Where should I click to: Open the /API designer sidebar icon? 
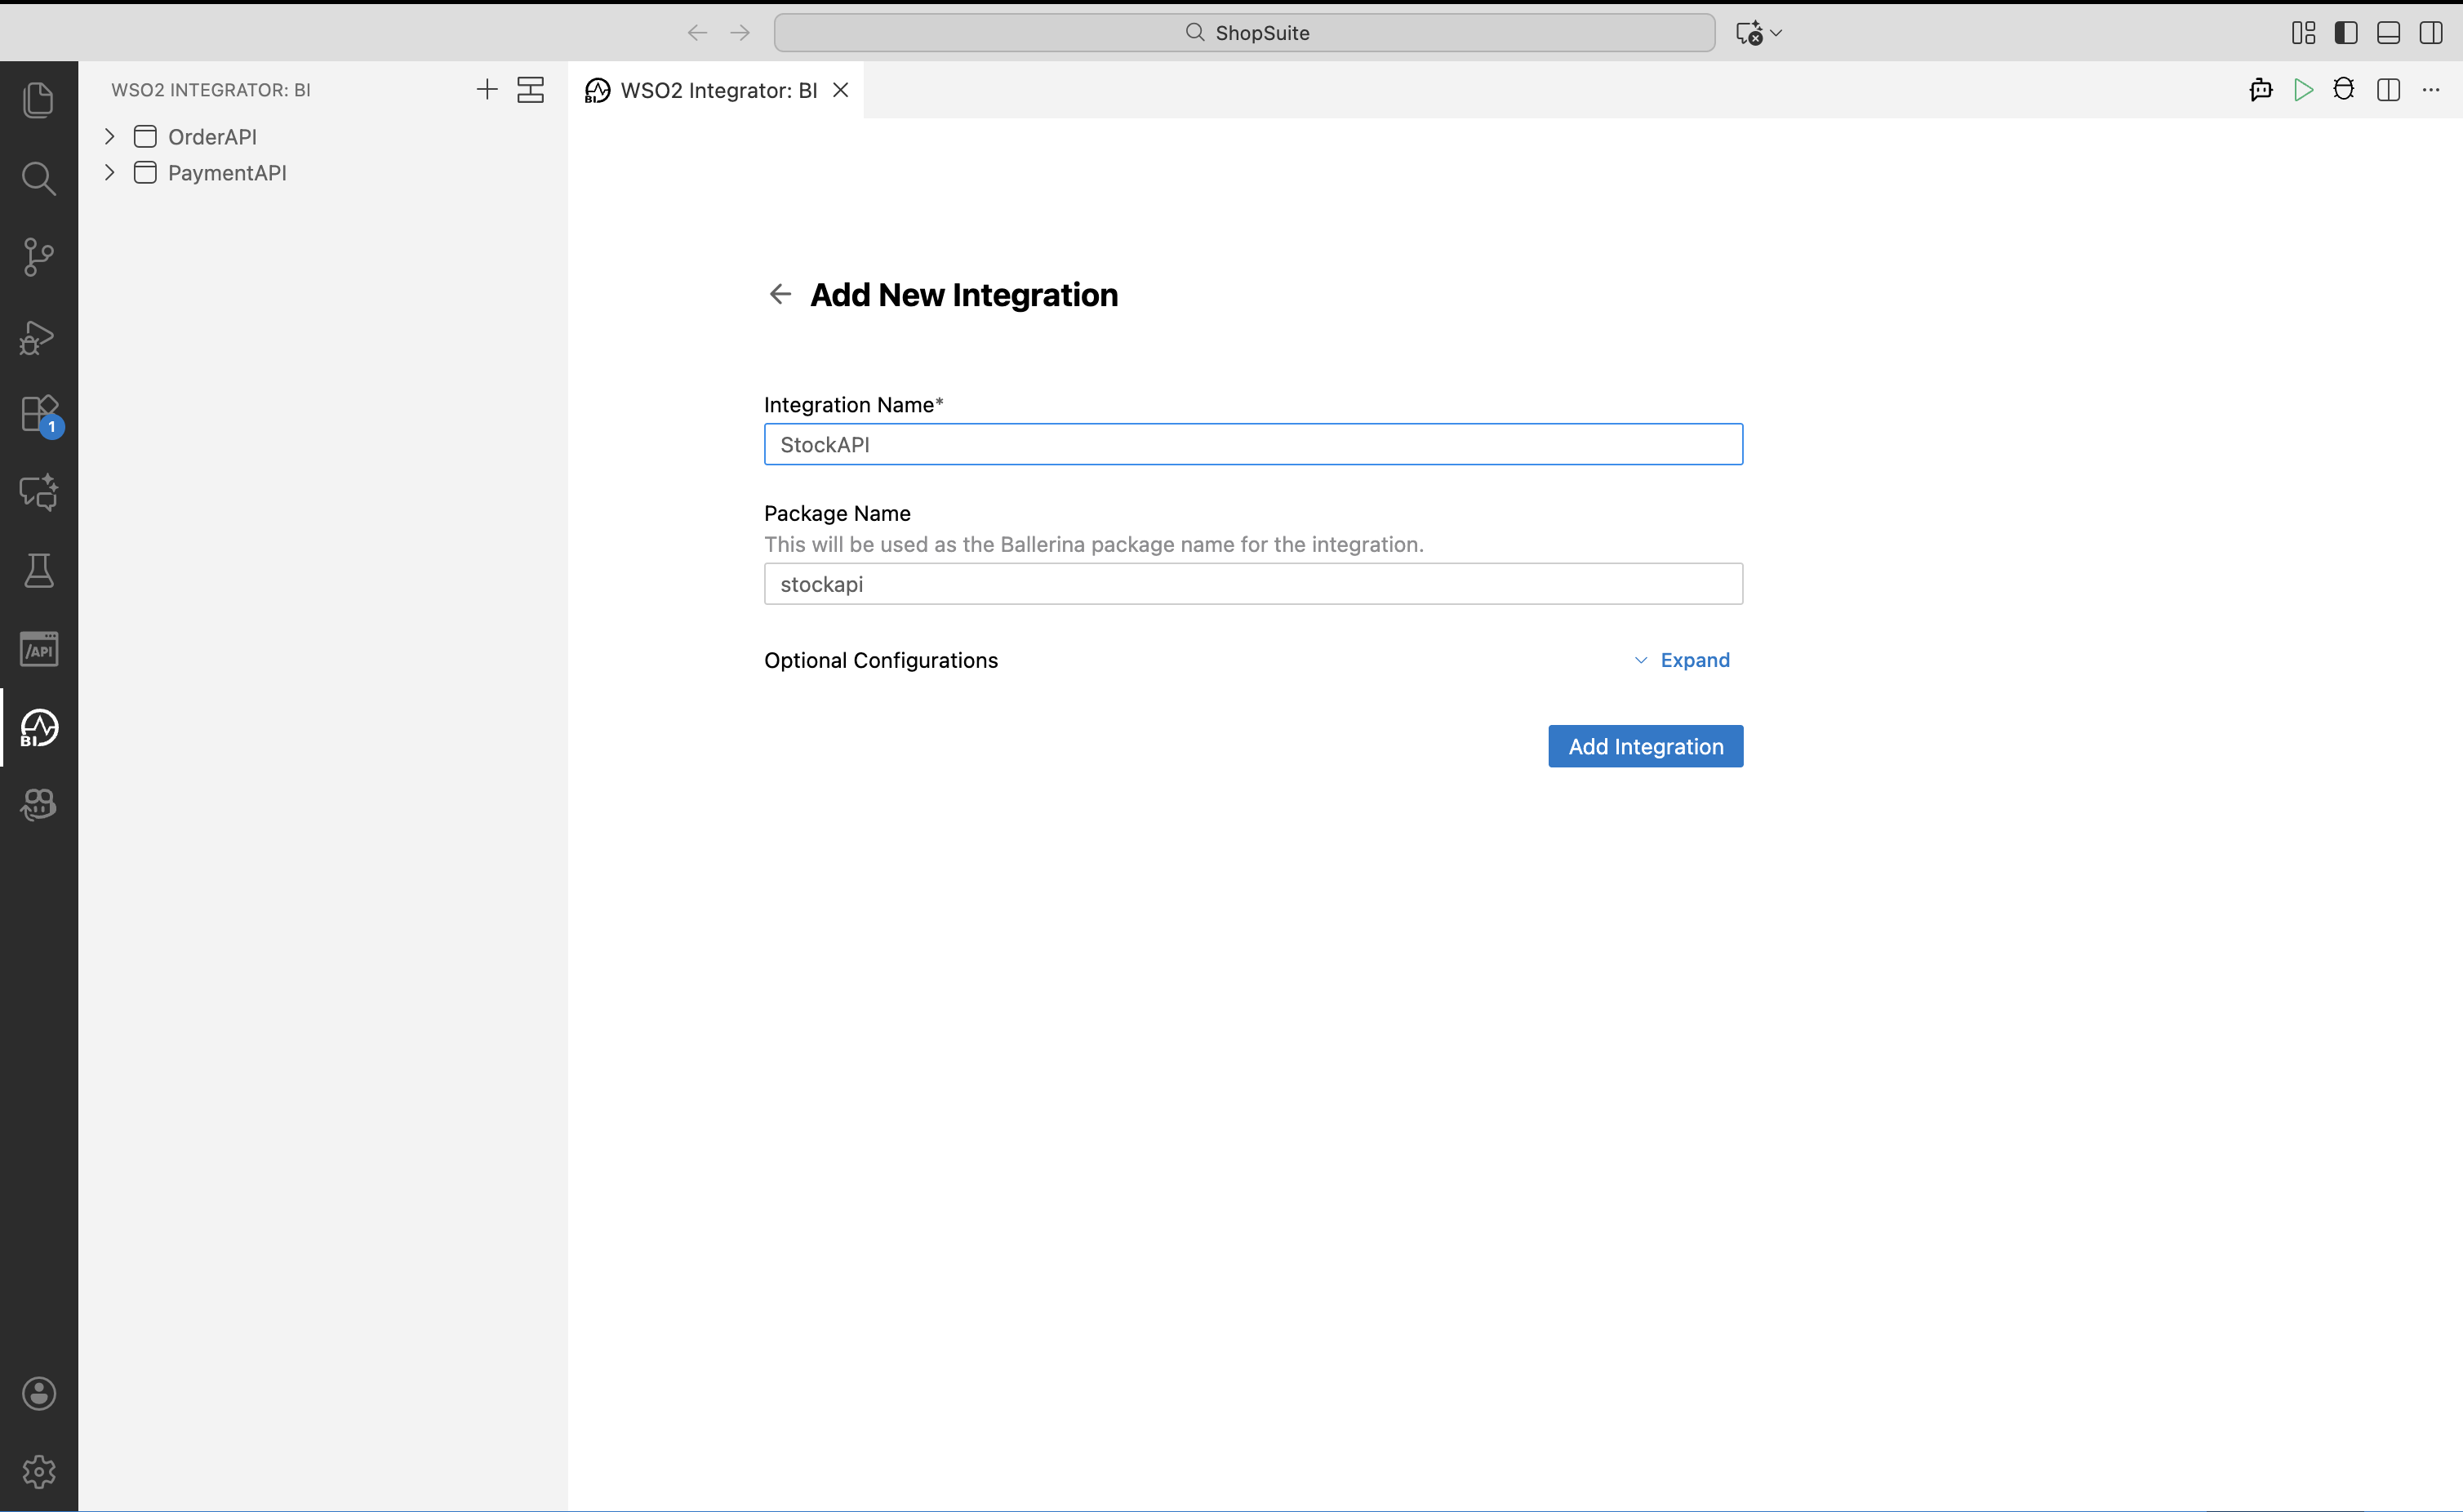click(x=38, y=648)
